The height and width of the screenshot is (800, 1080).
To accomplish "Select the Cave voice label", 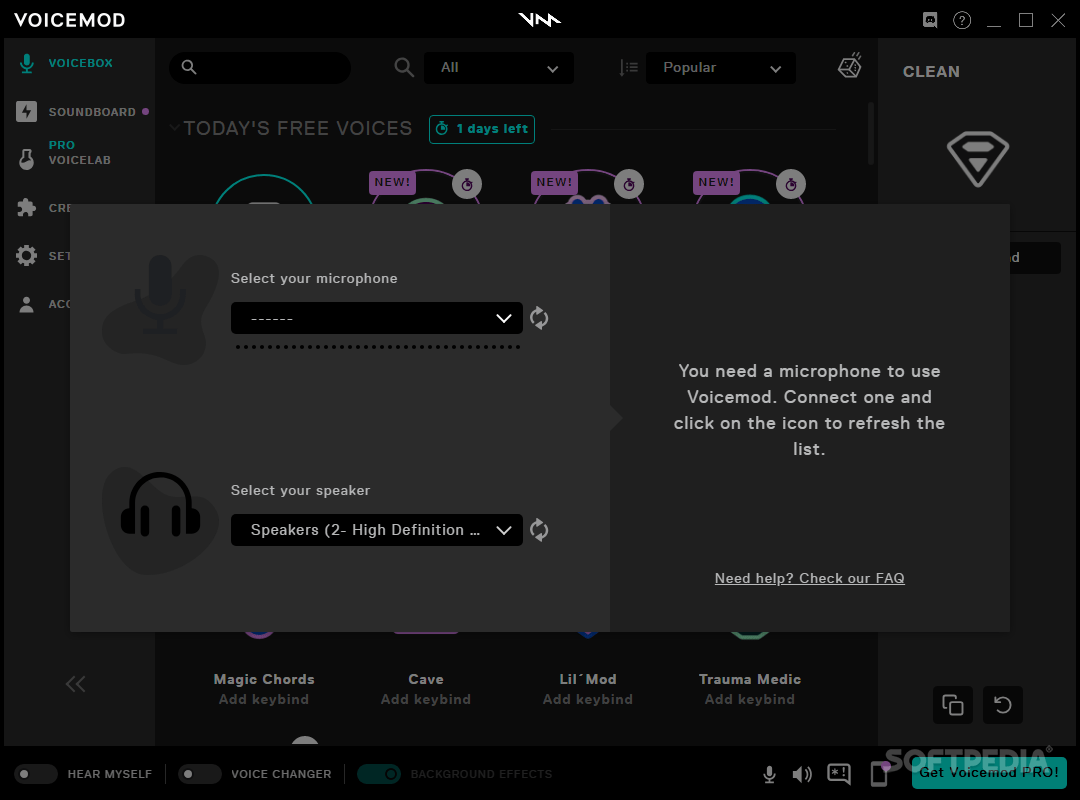I will [426, 679].
